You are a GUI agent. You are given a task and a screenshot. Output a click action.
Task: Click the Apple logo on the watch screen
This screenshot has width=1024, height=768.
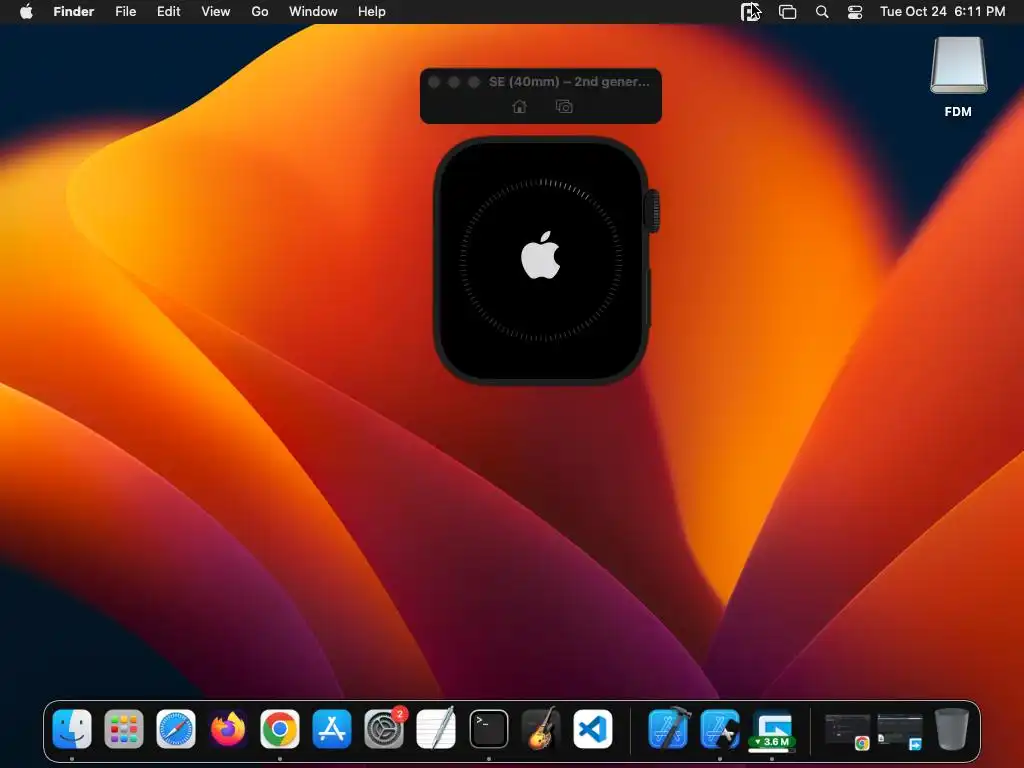pyautogui.click(x=541, y=255)
